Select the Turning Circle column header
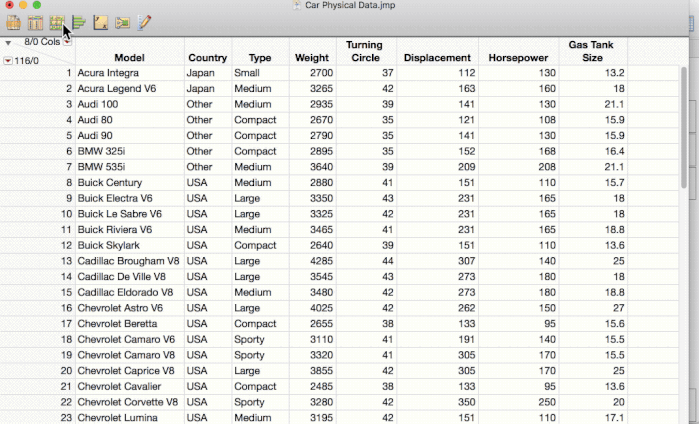Image resolution: width=699 pixels, height=424 pixels. (x=365, y=51)
